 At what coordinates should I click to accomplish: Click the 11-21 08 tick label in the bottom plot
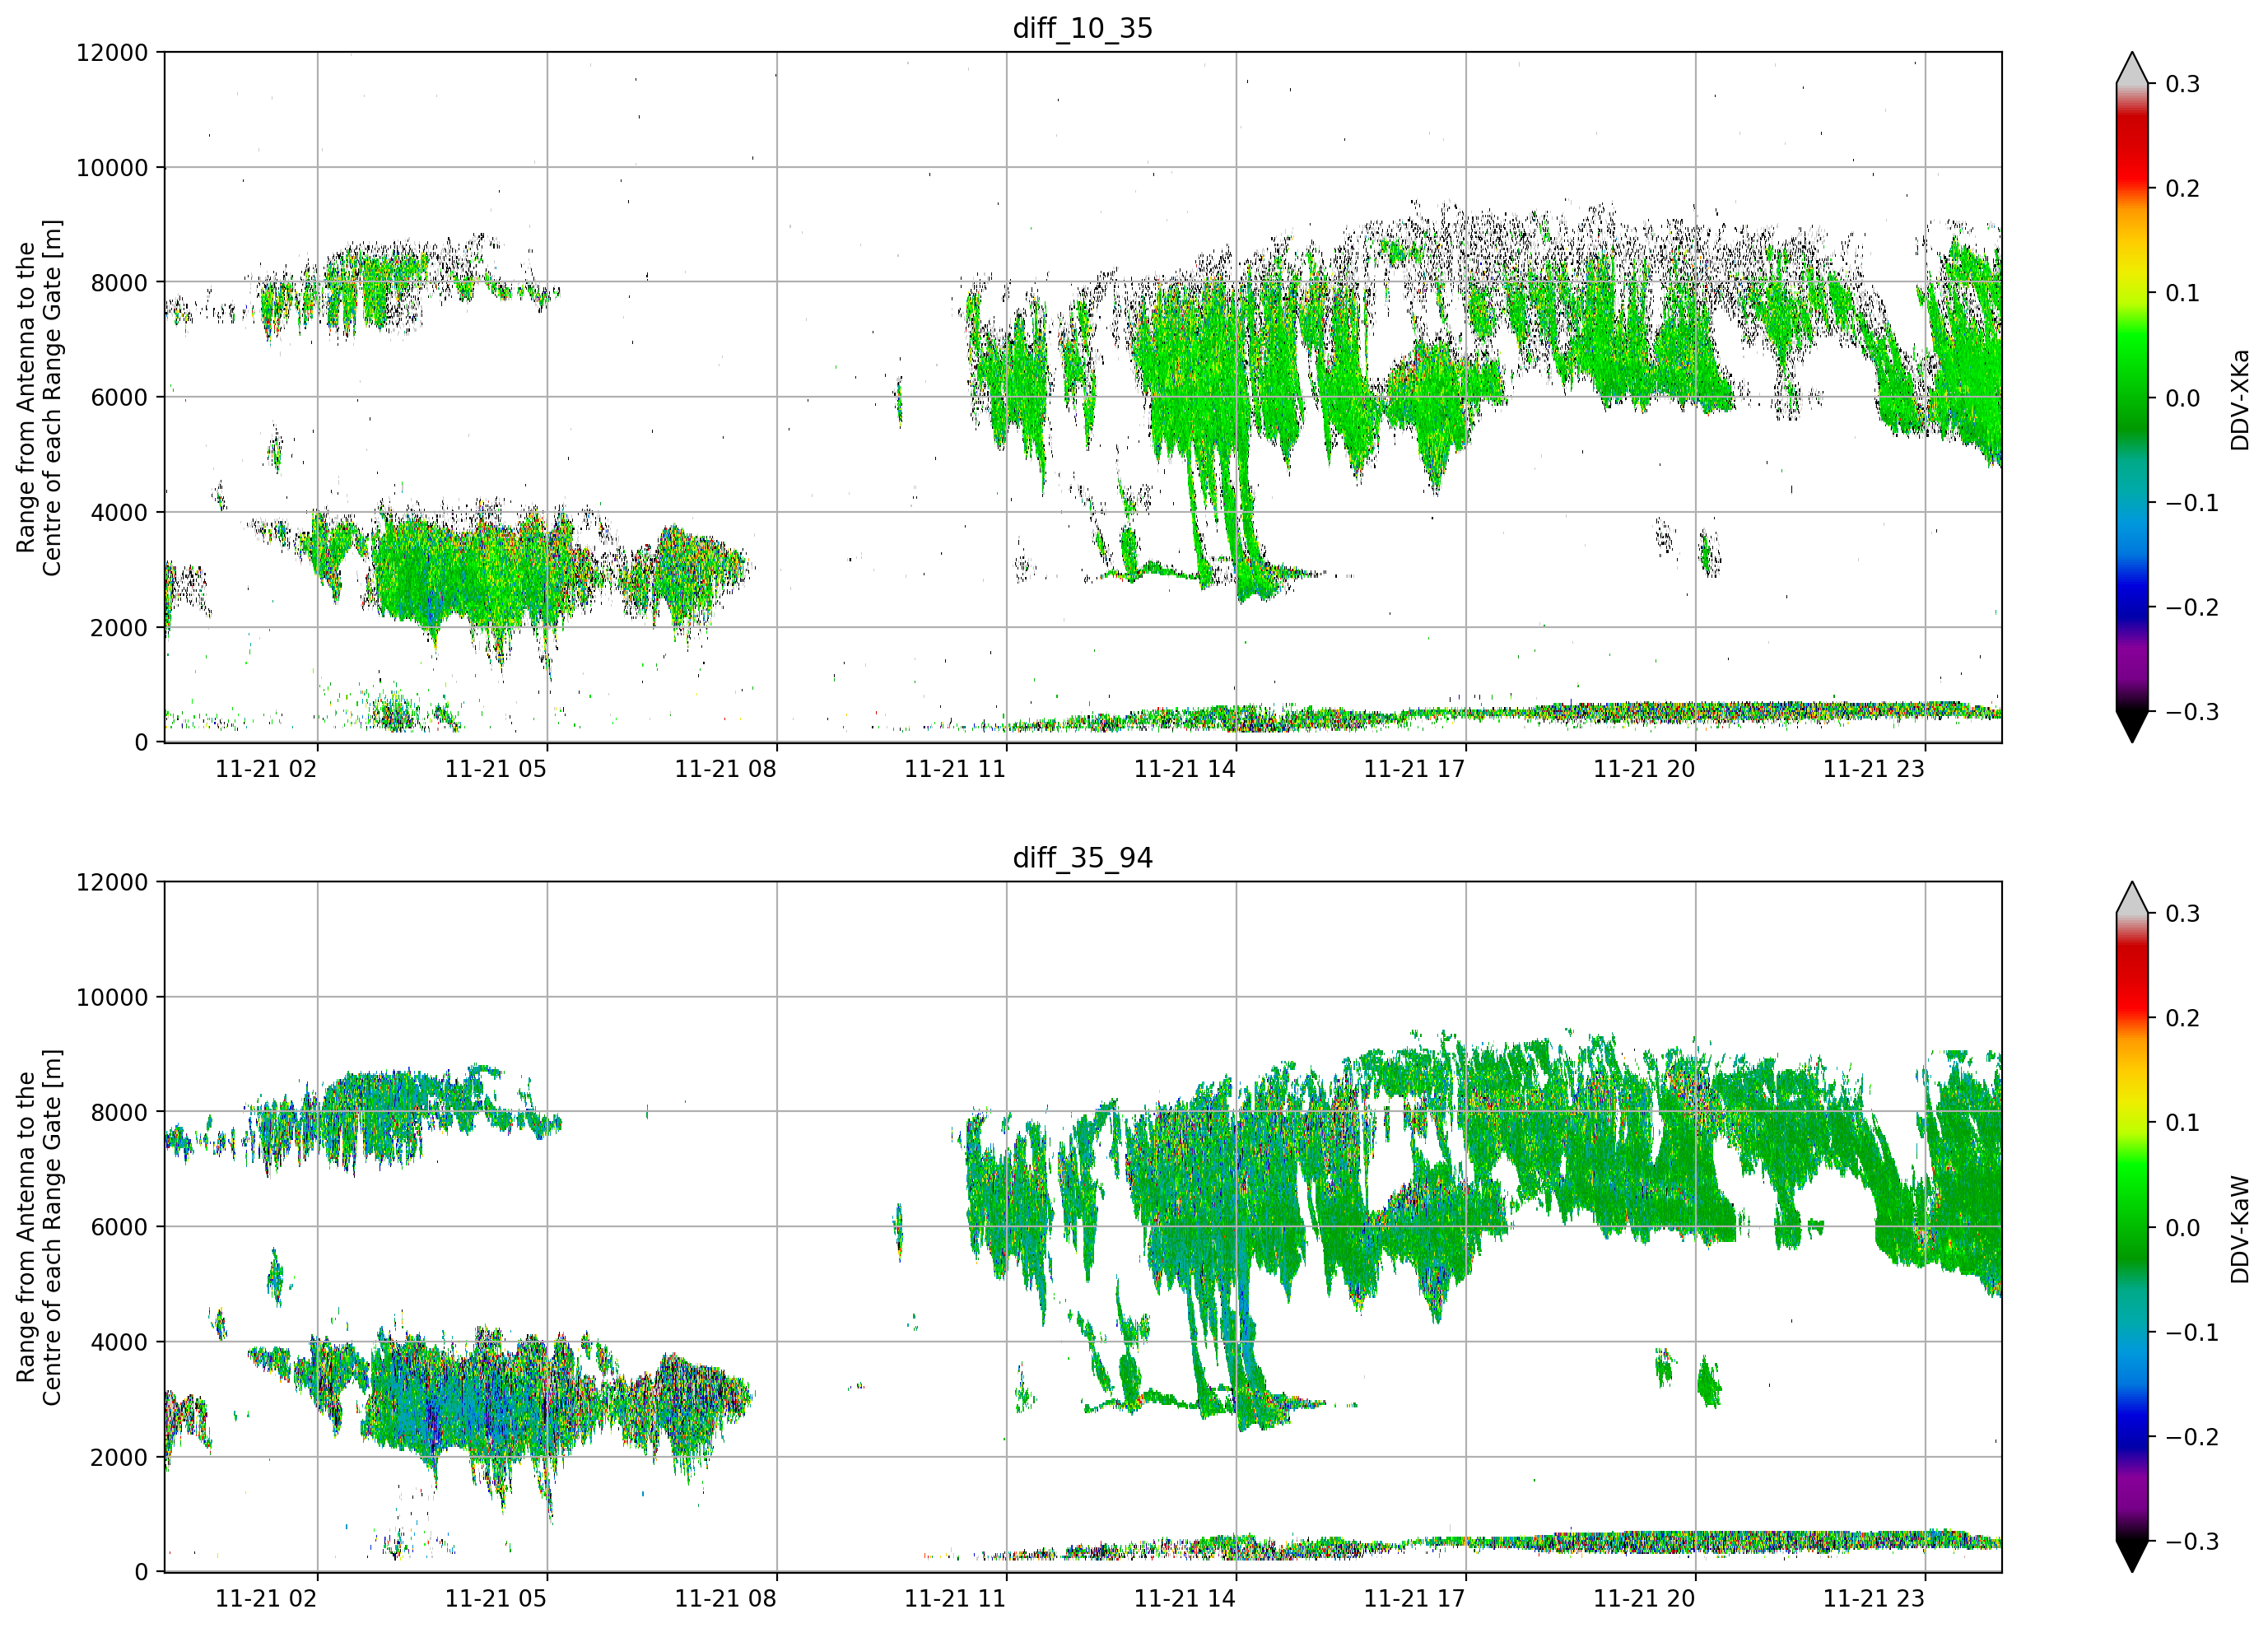[725, 1599]
